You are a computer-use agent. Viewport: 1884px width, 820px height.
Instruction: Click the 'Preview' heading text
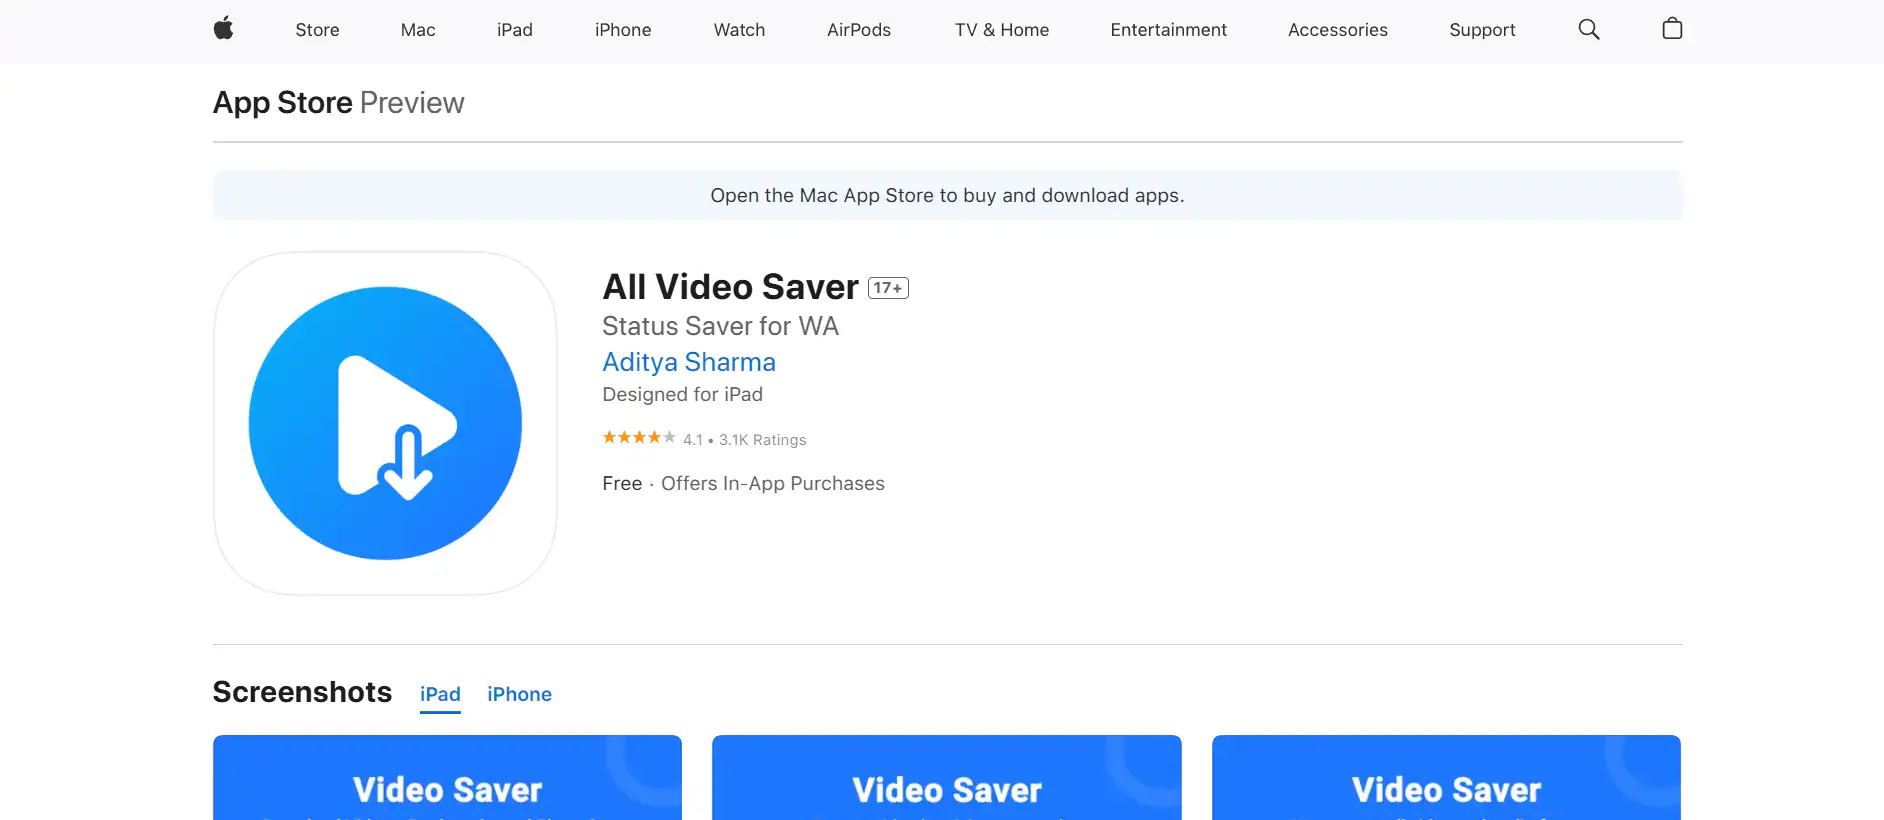[412, 103]
